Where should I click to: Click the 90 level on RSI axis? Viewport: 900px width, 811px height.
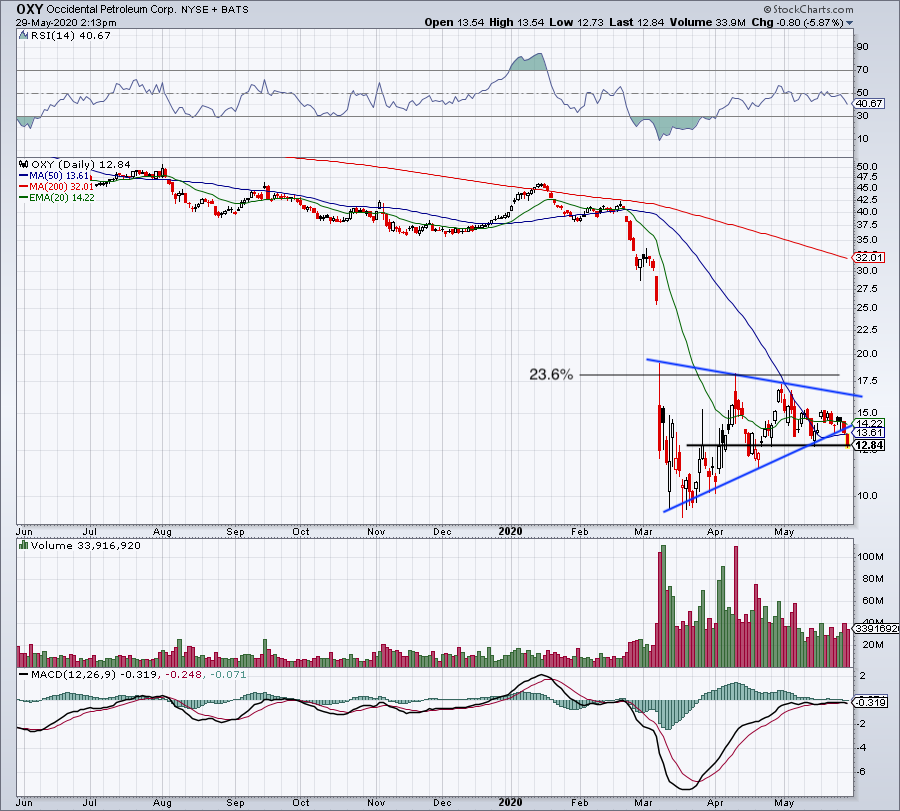[x=863, y=47]
